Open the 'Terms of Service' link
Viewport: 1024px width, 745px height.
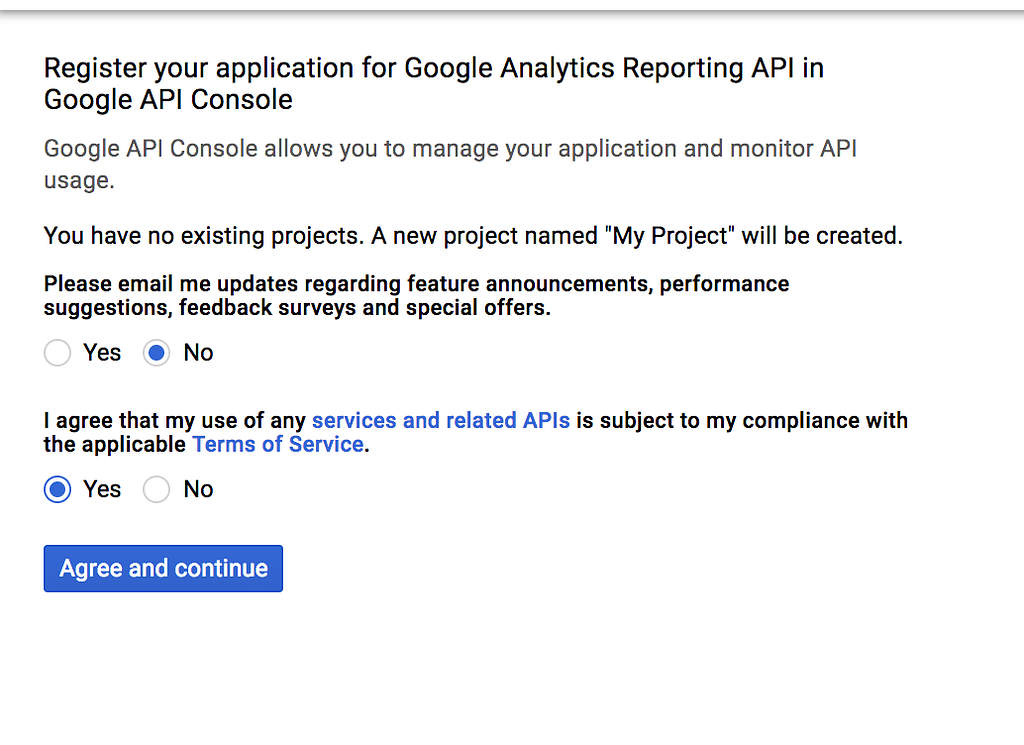pos(278,444)
